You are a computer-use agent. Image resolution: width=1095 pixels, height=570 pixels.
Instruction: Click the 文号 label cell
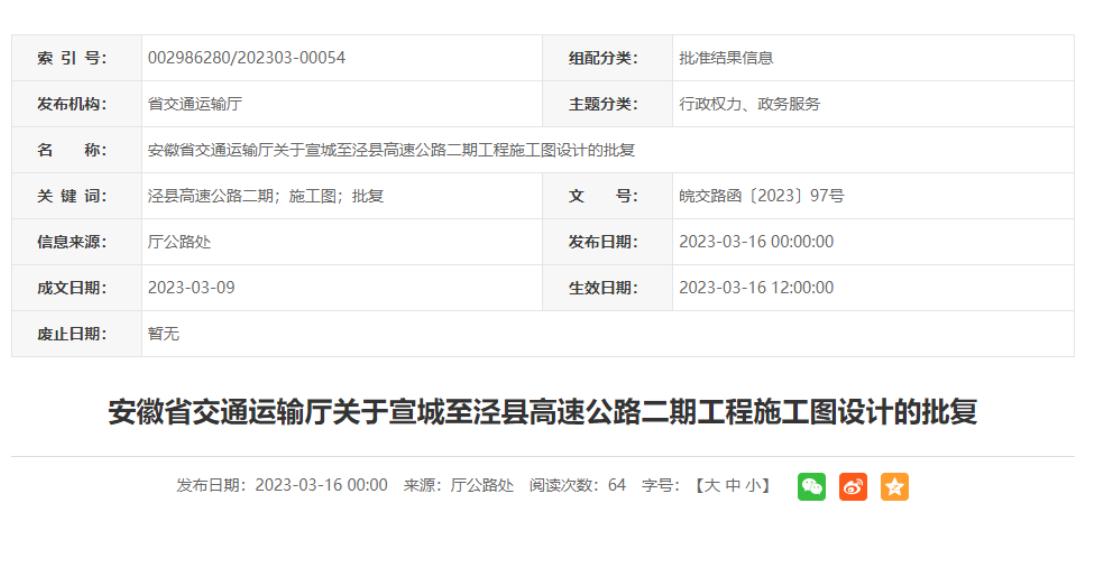pos(608,196)
